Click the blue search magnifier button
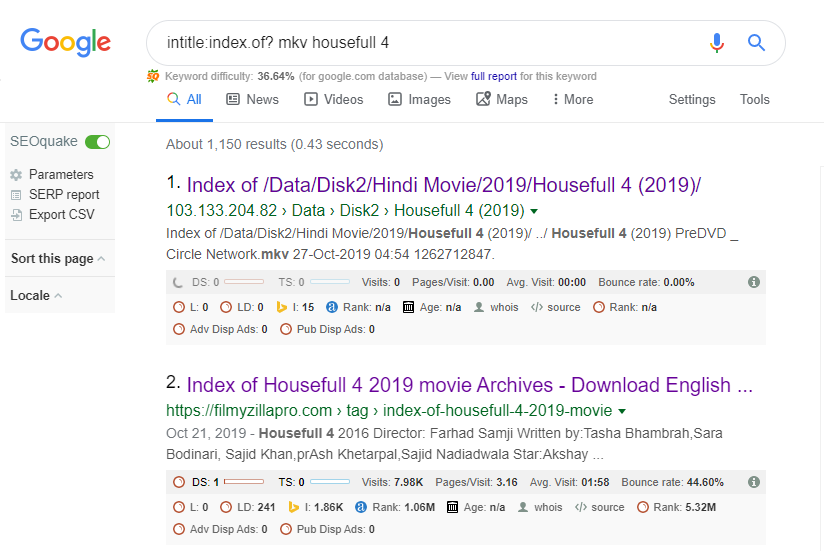The height and width of the screenshot is (551, 824). 756,43
